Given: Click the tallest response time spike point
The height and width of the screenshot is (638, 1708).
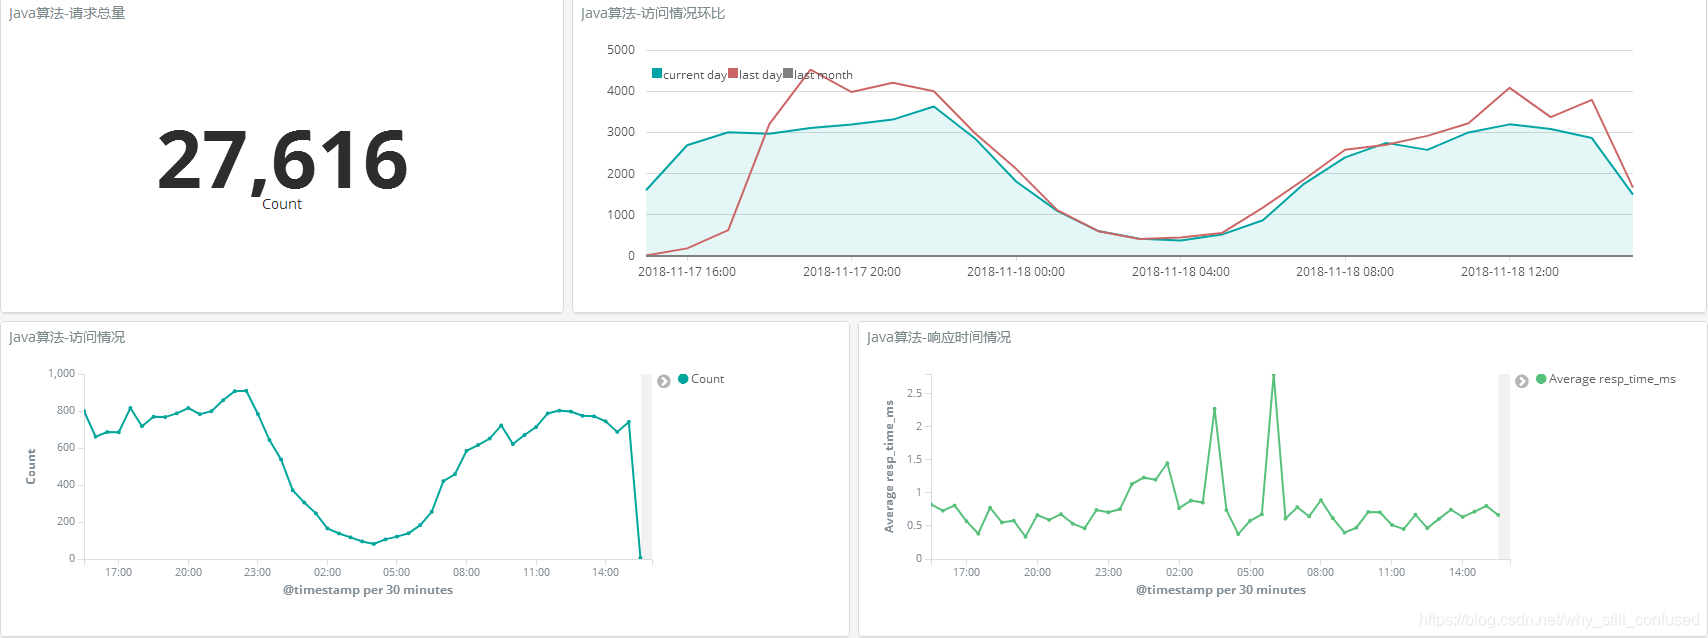Looking at the screenshot, I should [1273, 375].
